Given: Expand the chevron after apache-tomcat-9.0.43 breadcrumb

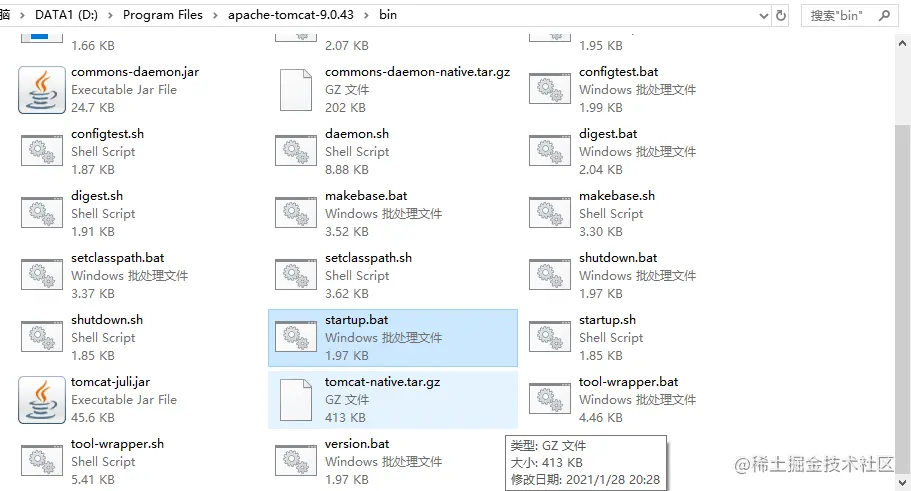Looking at the screenshot, I should coord(366,15).
